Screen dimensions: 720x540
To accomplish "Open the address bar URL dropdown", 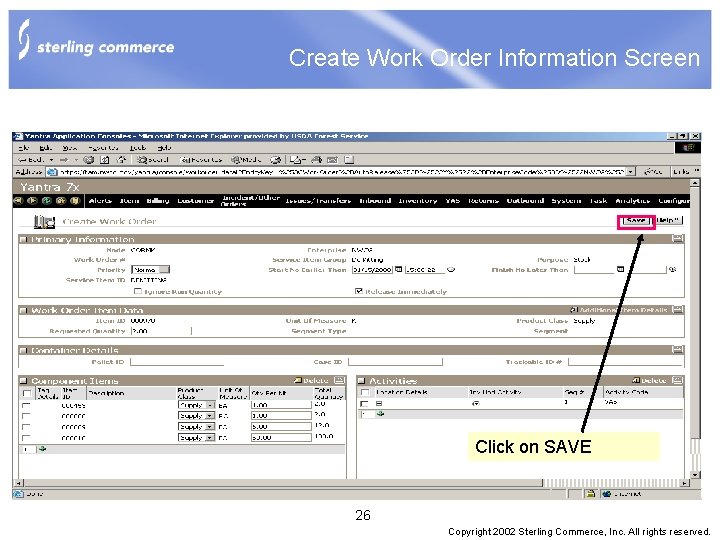I will 631,172.
